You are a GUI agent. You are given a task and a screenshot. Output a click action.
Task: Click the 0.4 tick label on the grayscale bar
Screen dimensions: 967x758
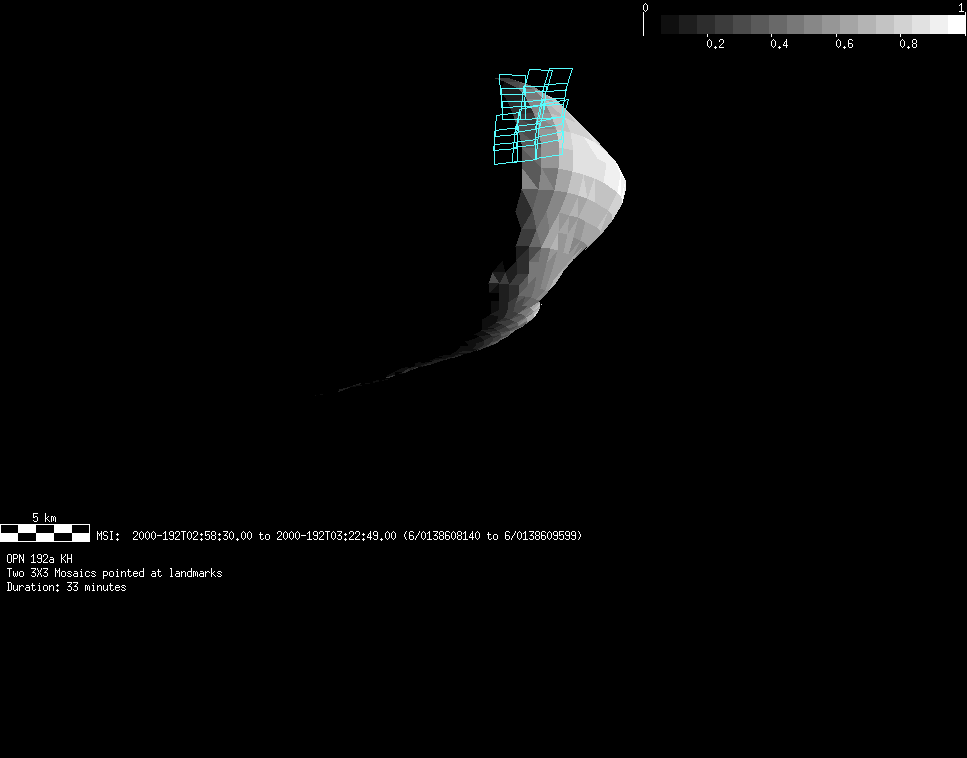779,44
